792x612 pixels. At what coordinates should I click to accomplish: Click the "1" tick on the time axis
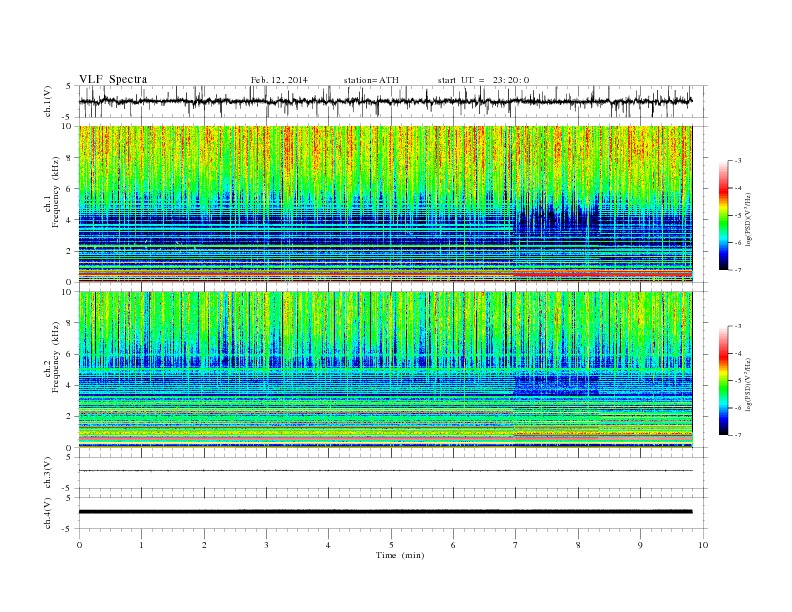pyautogui.click(x=142, y=545)
